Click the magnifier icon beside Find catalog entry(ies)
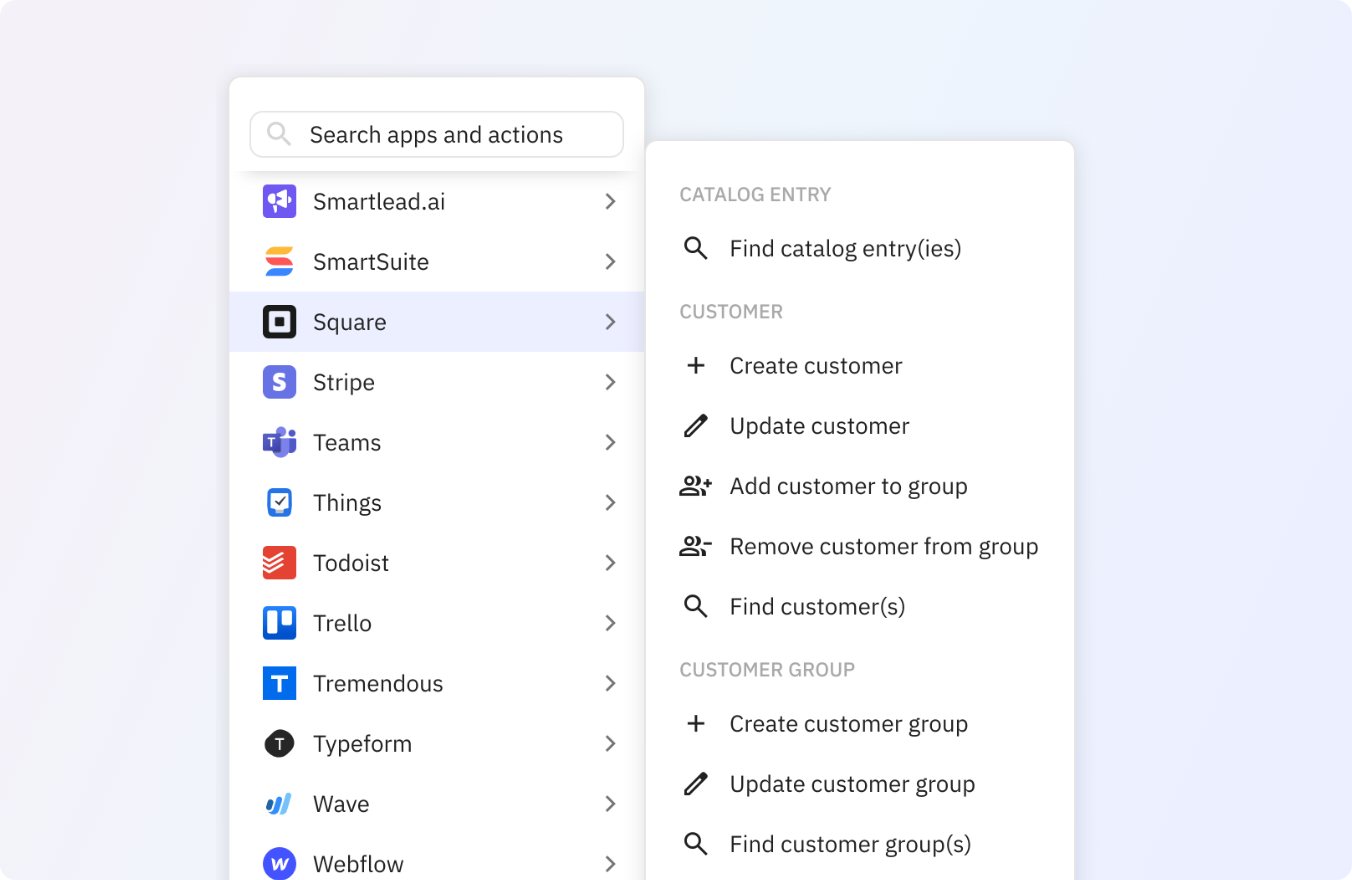The height and width of the screenshot is (880, 1352). point(696,248)
